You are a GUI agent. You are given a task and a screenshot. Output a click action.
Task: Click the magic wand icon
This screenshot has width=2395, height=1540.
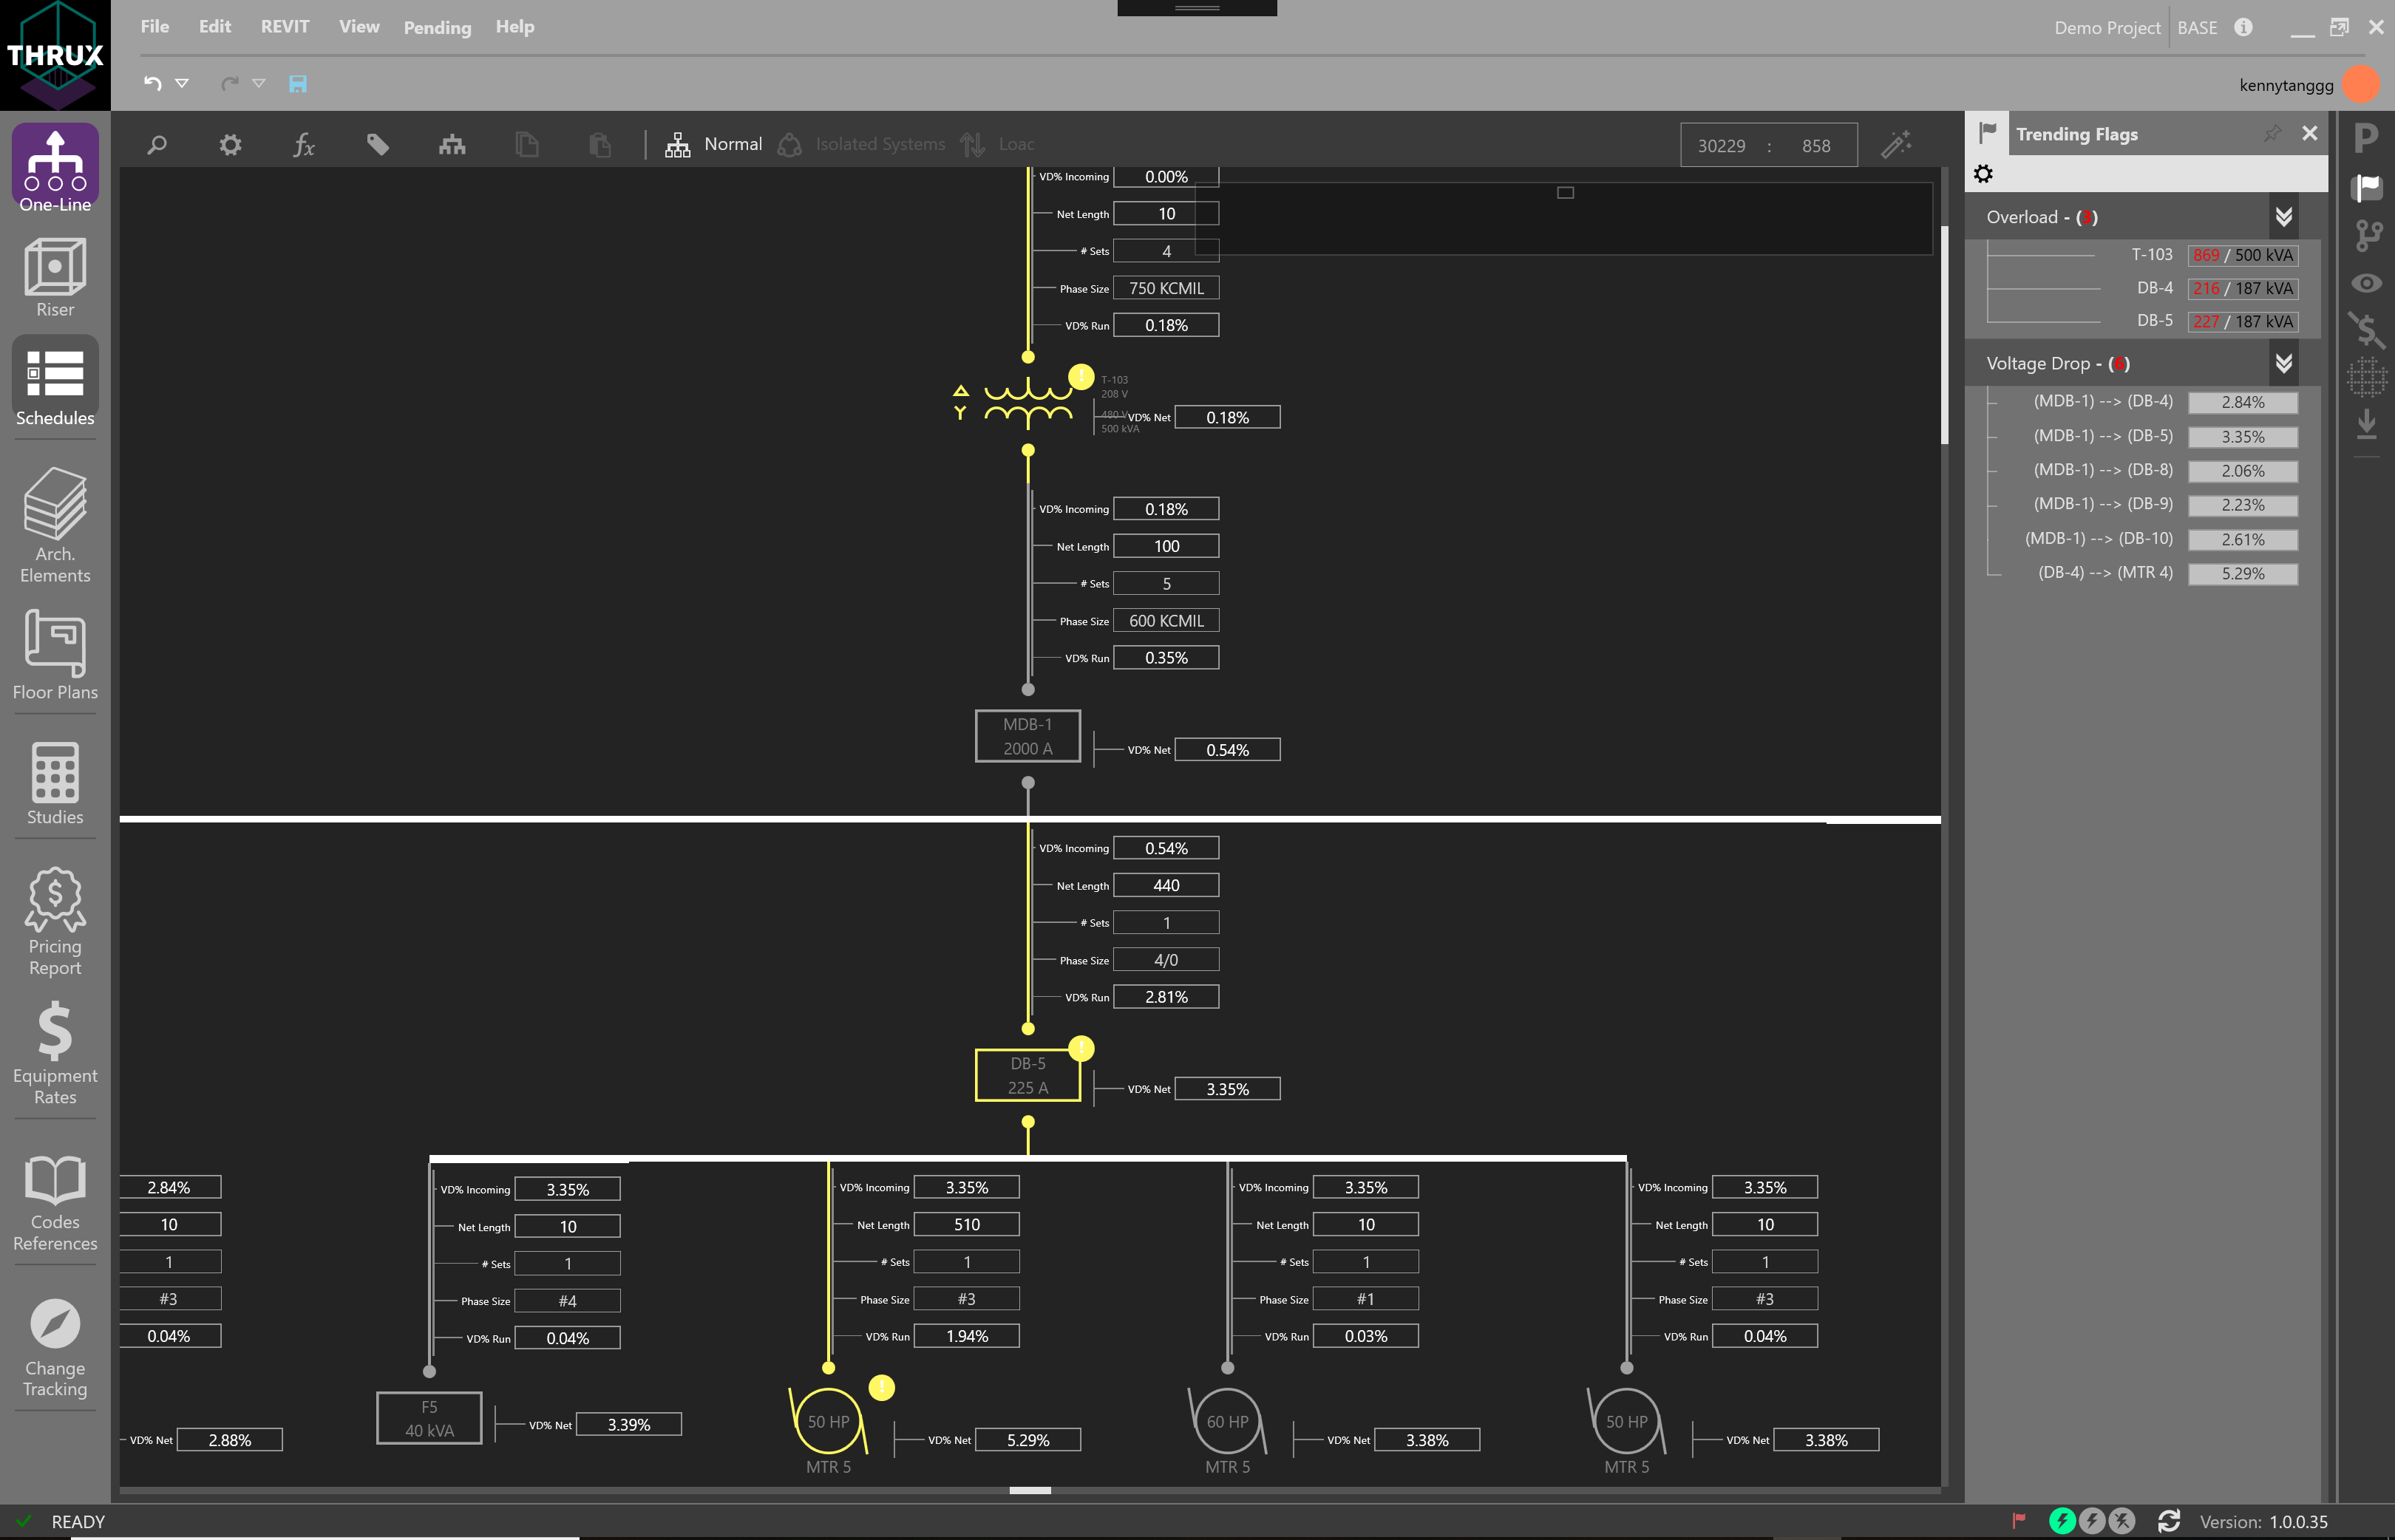tap(1895, 145)
